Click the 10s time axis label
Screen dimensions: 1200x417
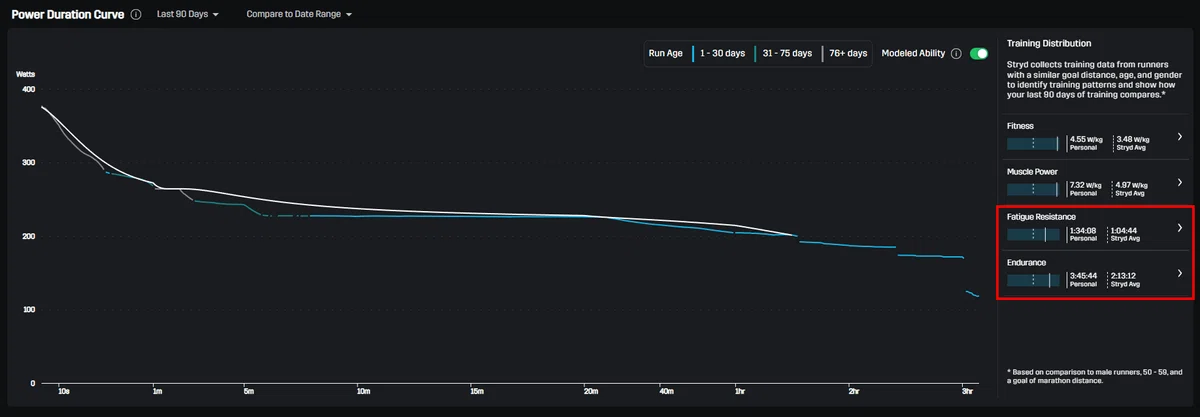pos(63,391)
